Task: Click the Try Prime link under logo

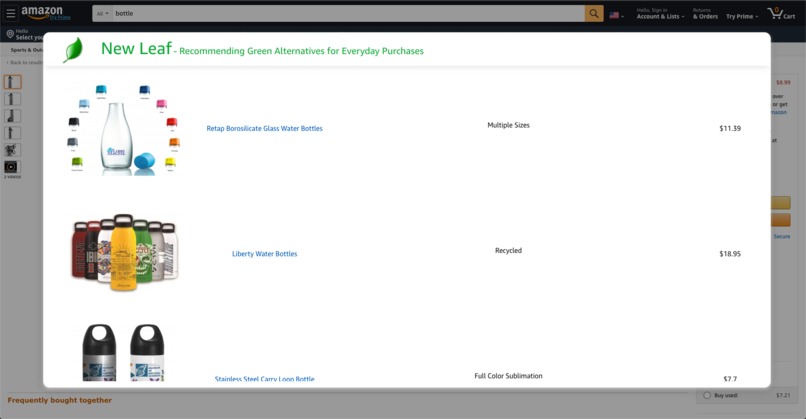Action: [x=60, y=17]
